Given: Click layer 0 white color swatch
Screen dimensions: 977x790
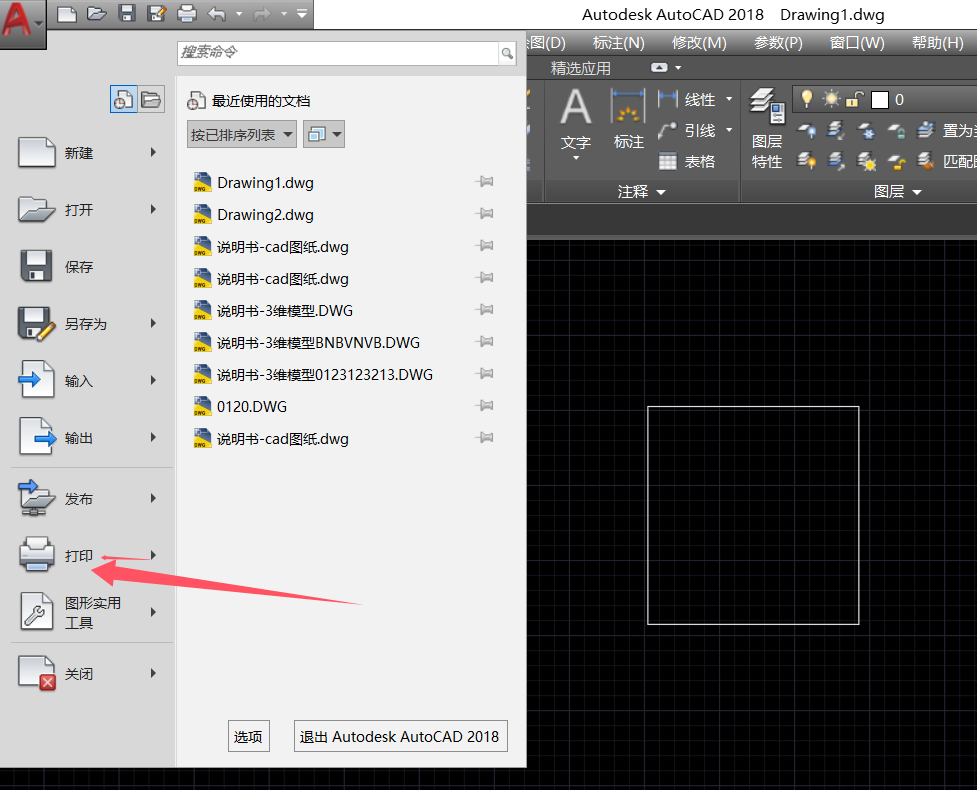Looking at the screenshot, I should coord(880,100).
